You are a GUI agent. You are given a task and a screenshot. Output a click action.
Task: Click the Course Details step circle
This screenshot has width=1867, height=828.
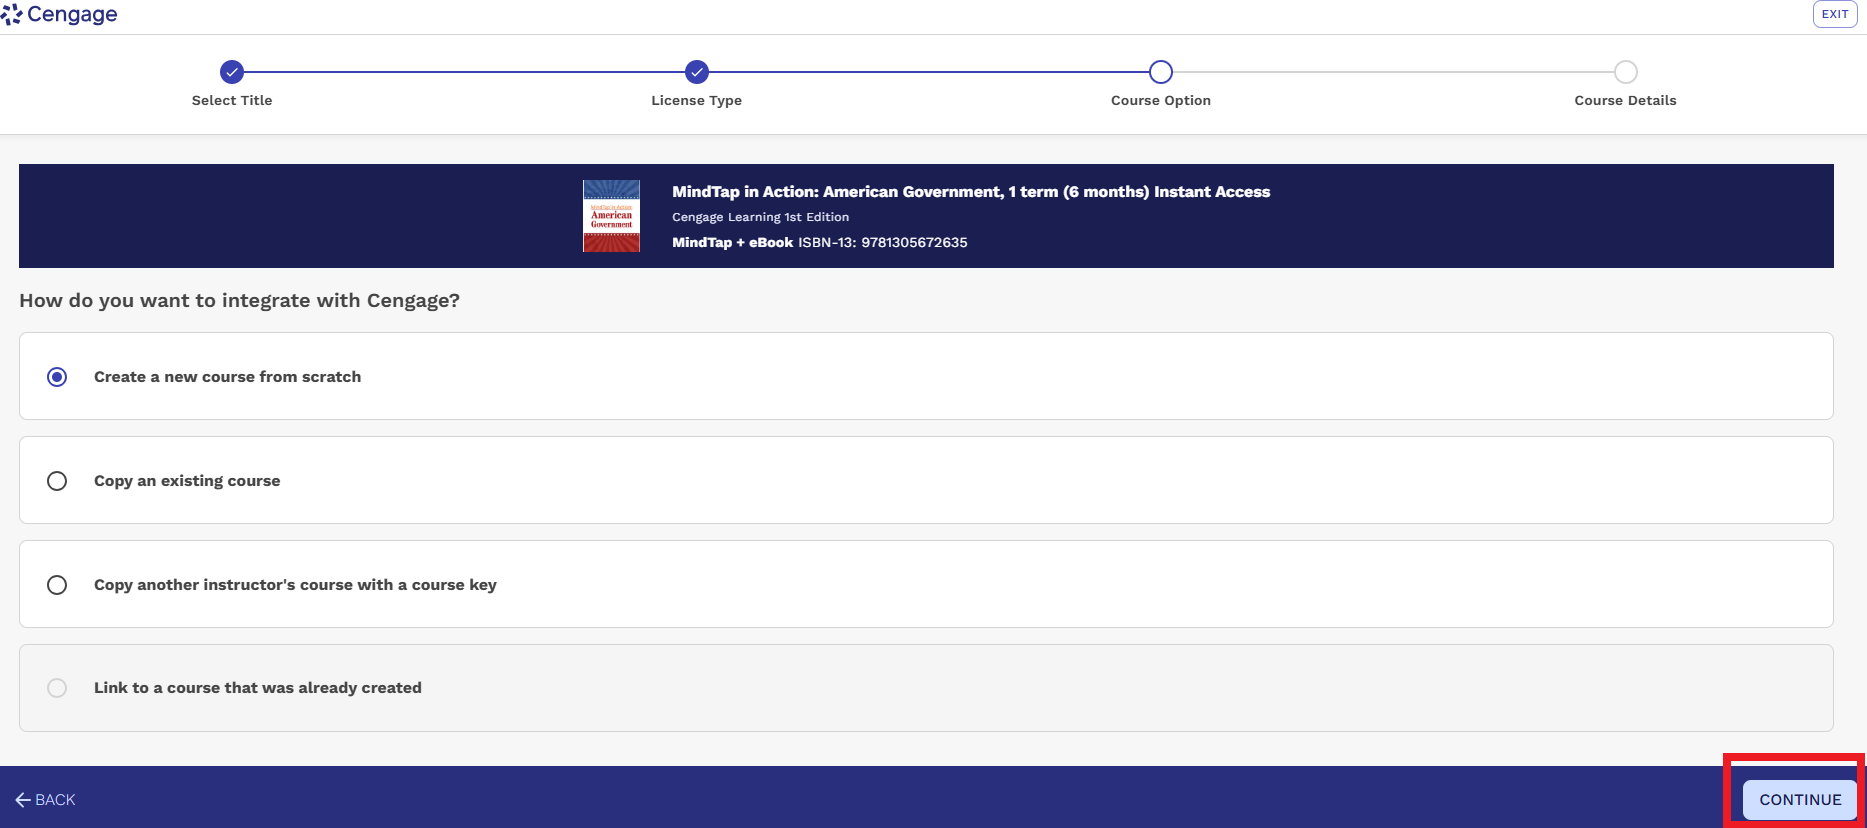(x=1626, y=72)
